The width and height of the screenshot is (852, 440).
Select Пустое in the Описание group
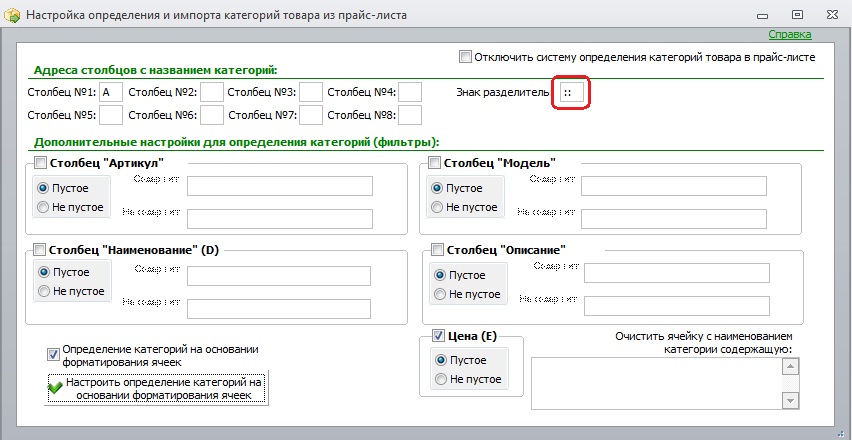click(440, 275)
